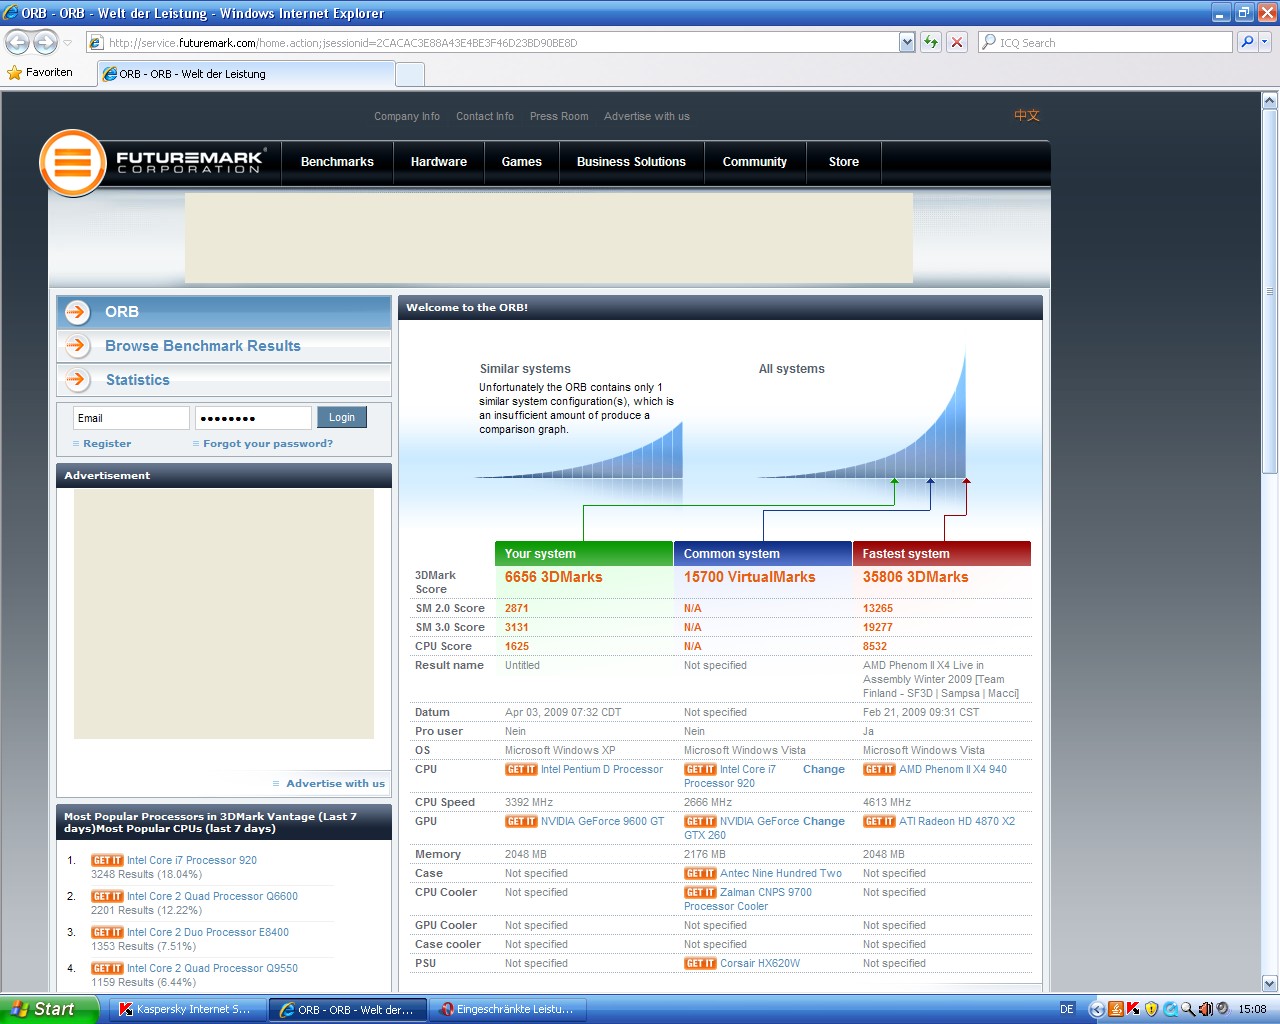Open the Business Solutions menu

click(631, 162)
